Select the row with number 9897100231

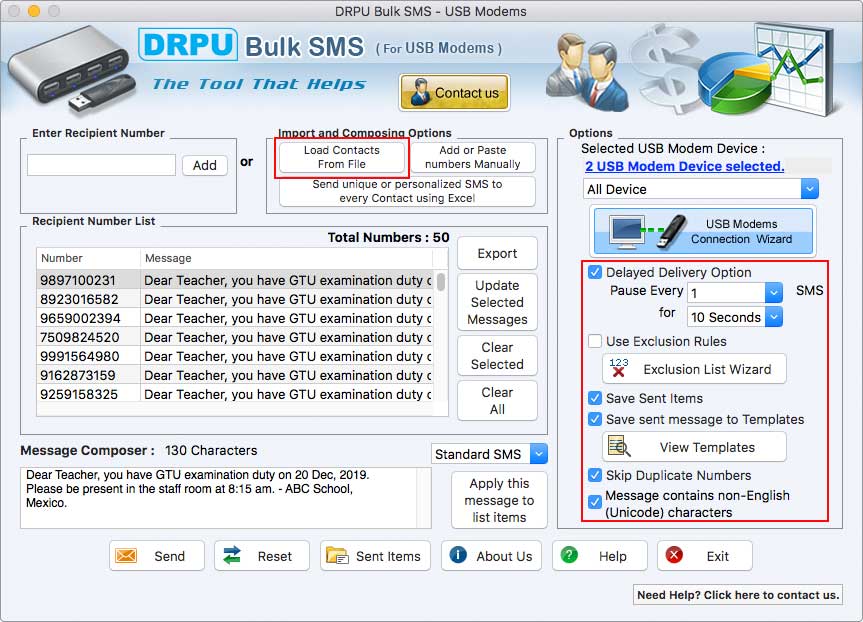point(235,280)
